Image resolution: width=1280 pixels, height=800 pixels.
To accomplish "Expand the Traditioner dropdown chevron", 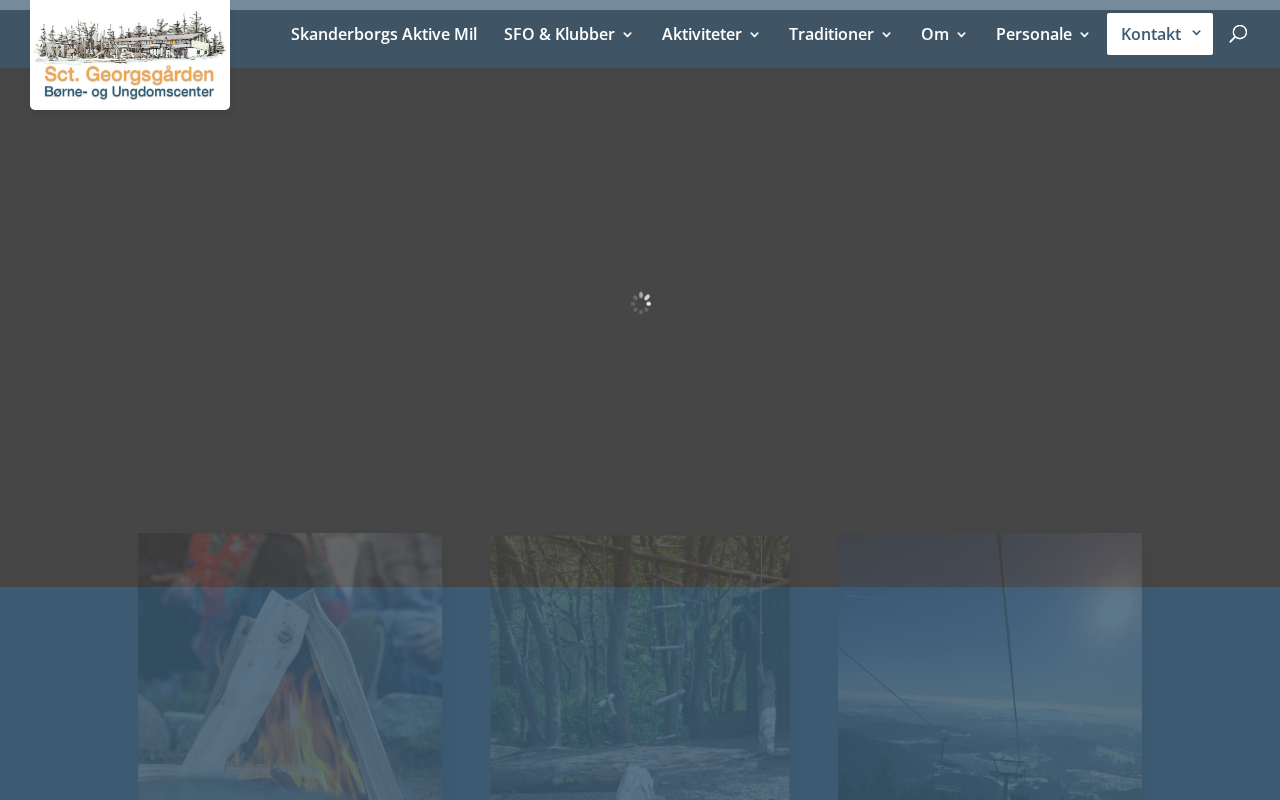I will (886, 35).
